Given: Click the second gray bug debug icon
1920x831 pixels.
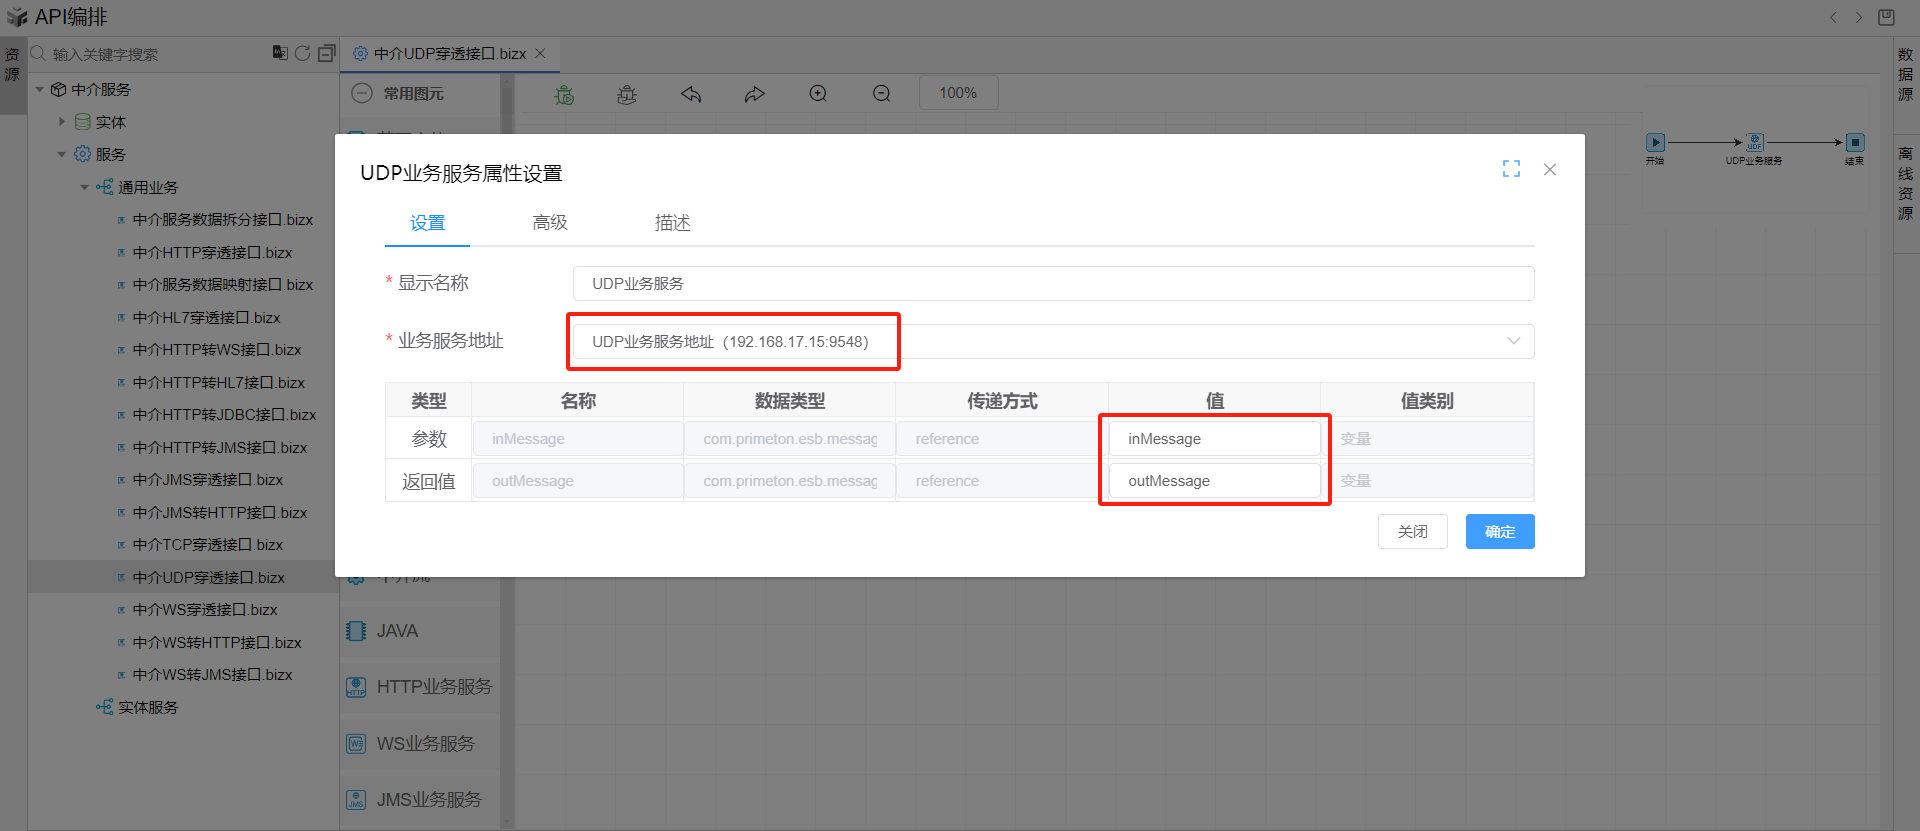Looking at the screenshot, I should (x=627, y=94).
